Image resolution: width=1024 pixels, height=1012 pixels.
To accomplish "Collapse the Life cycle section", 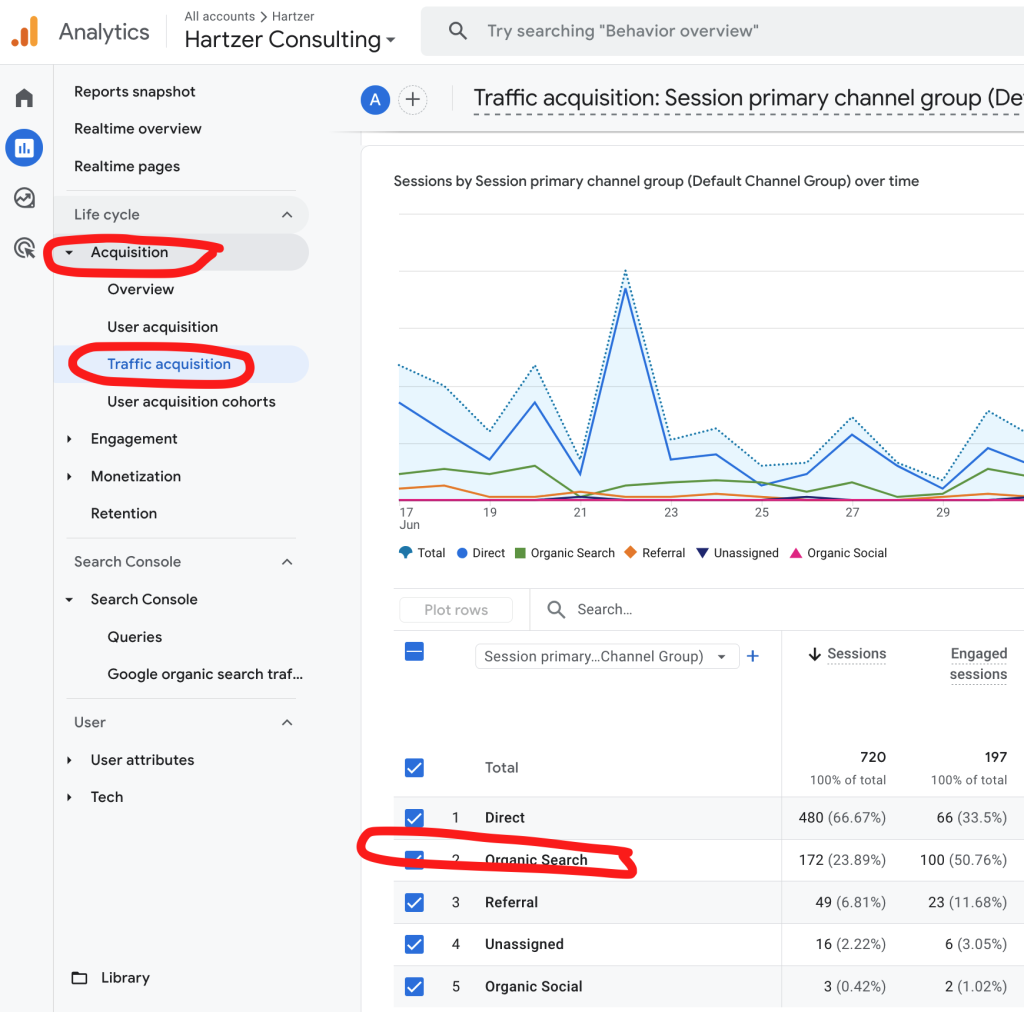I will pos(287,215).
